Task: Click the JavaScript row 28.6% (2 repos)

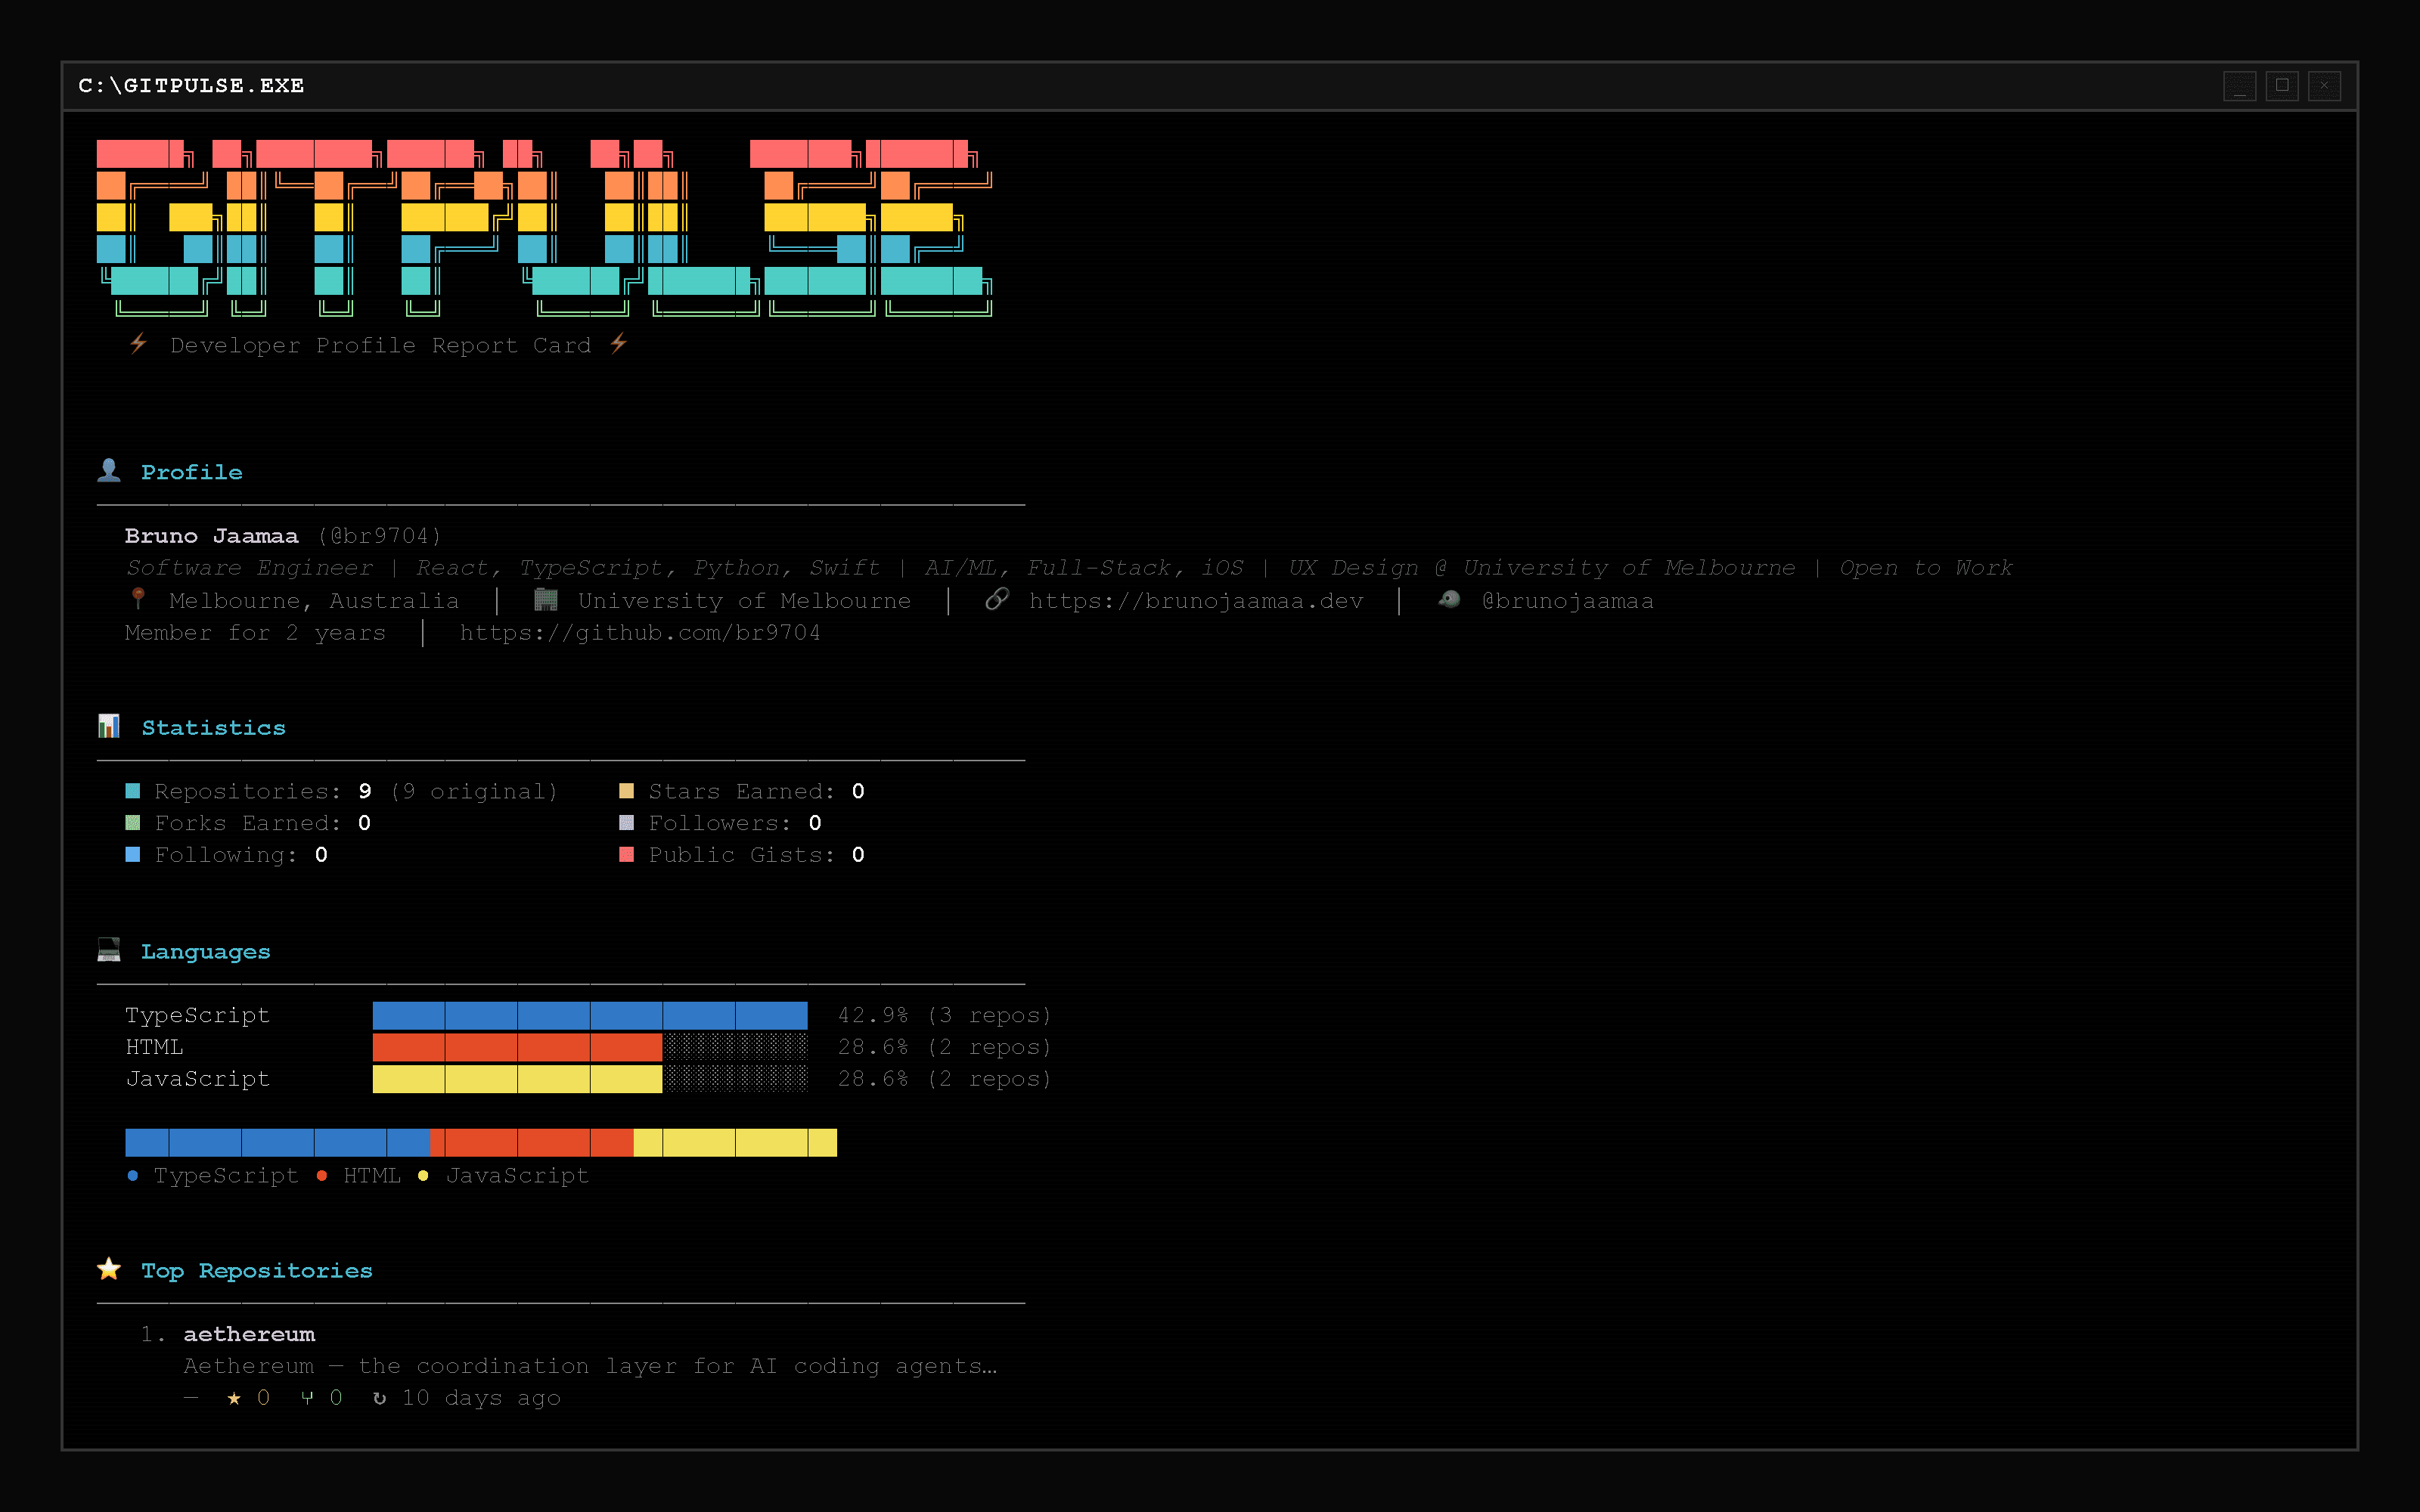Action: (944, 1080)
